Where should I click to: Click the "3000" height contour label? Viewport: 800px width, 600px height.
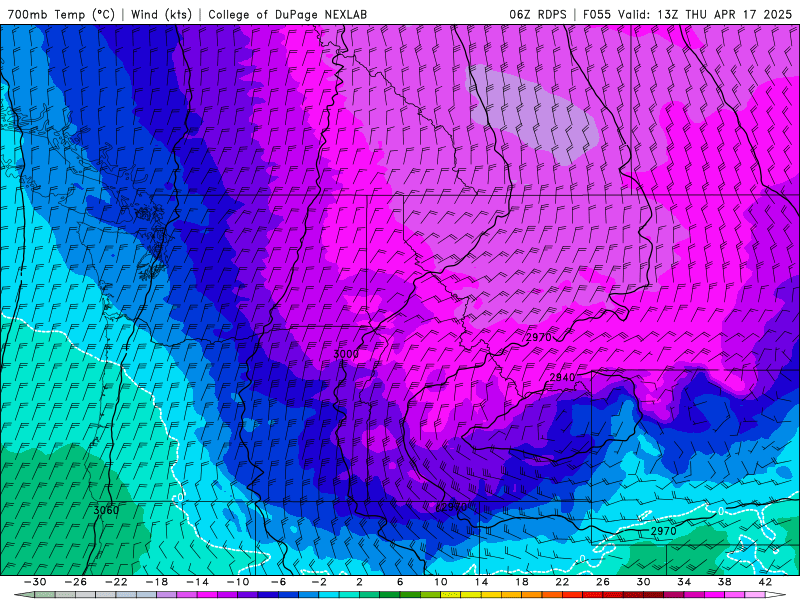346,354
